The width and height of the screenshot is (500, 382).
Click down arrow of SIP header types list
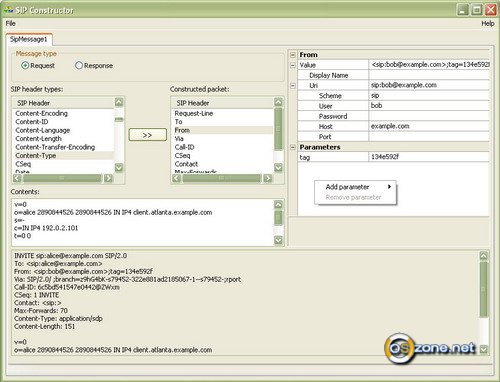pyautogui.click(x=119, y=168)
